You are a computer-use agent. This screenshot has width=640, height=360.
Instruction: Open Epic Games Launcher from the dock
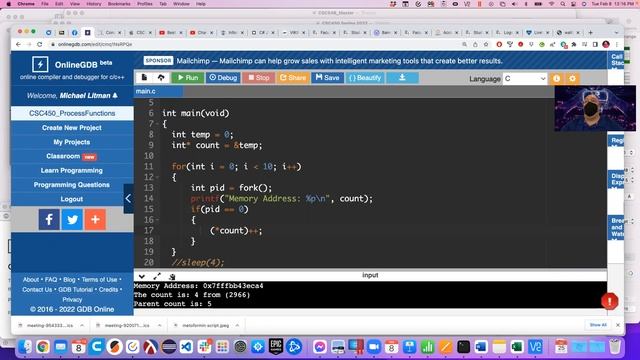[276, 347]
